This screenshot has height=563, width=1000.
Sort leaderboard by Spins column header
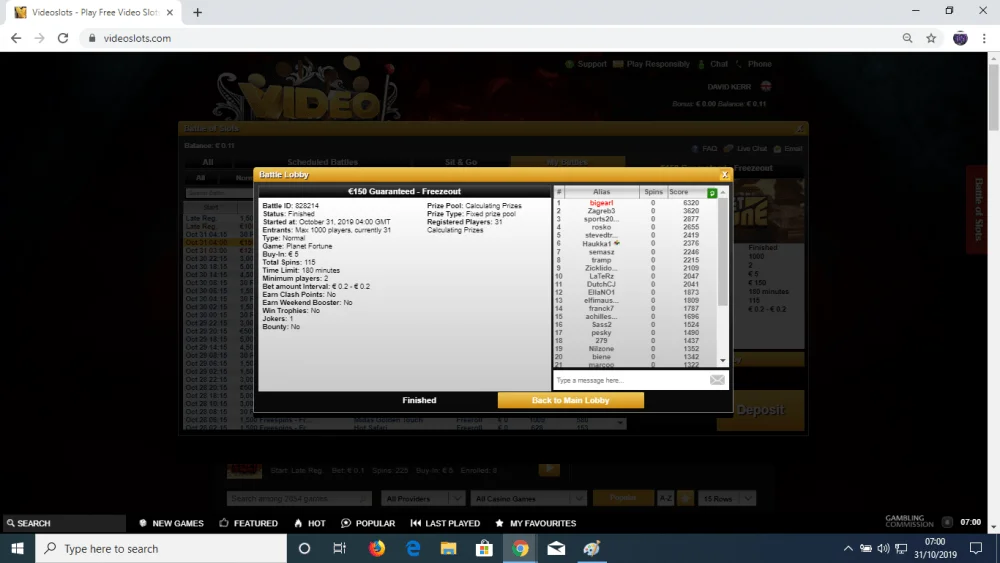[653, 192]
